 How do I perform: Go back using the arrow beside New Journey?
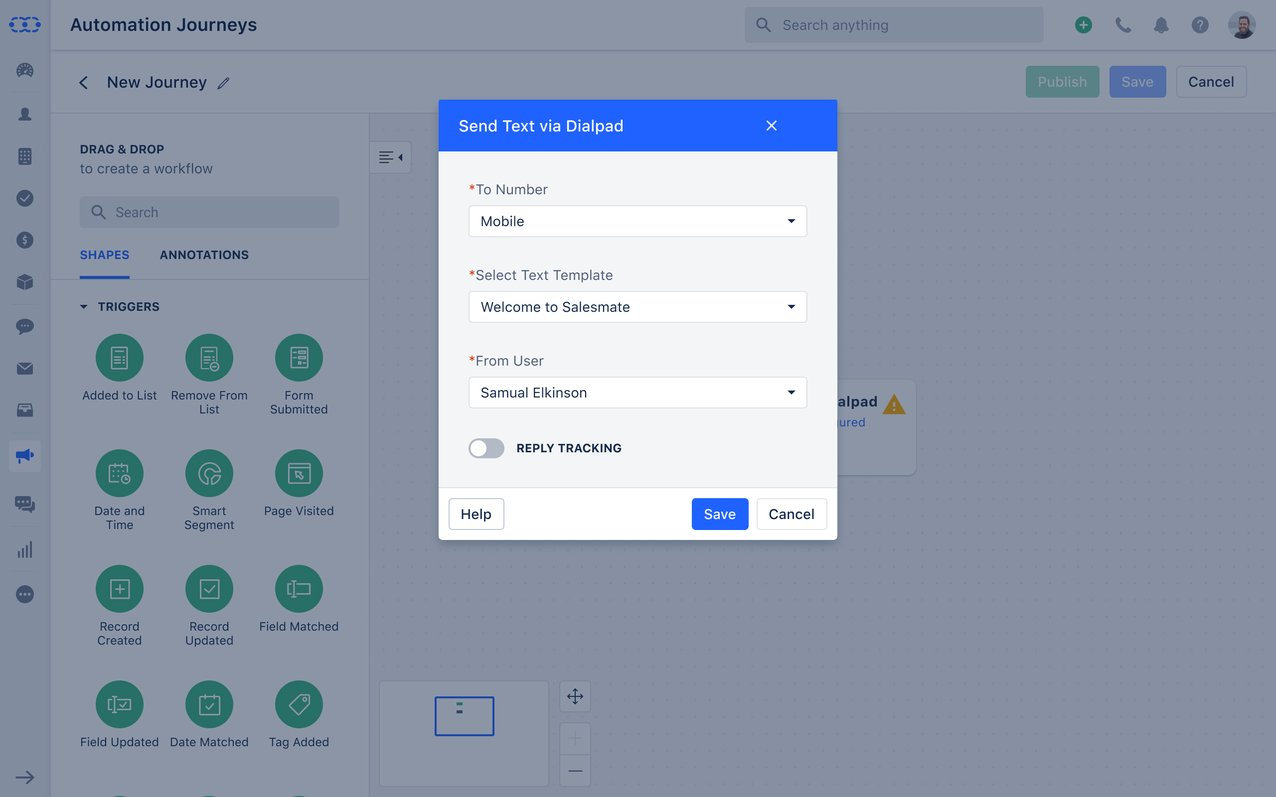[84, 82]
